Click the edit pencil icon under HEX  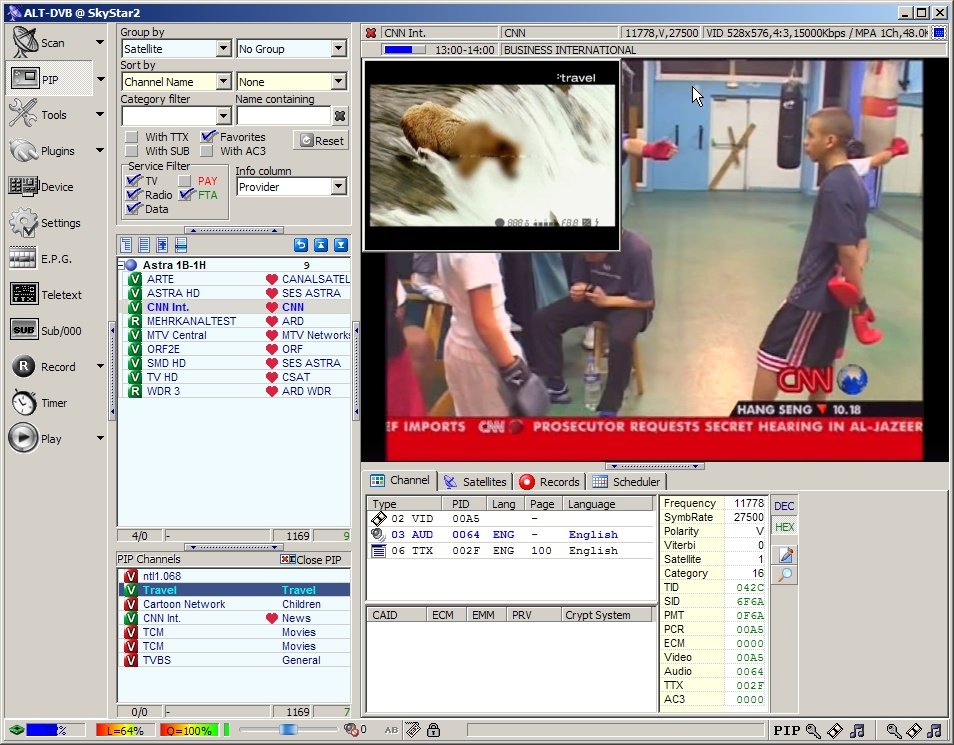pos(785,554)
